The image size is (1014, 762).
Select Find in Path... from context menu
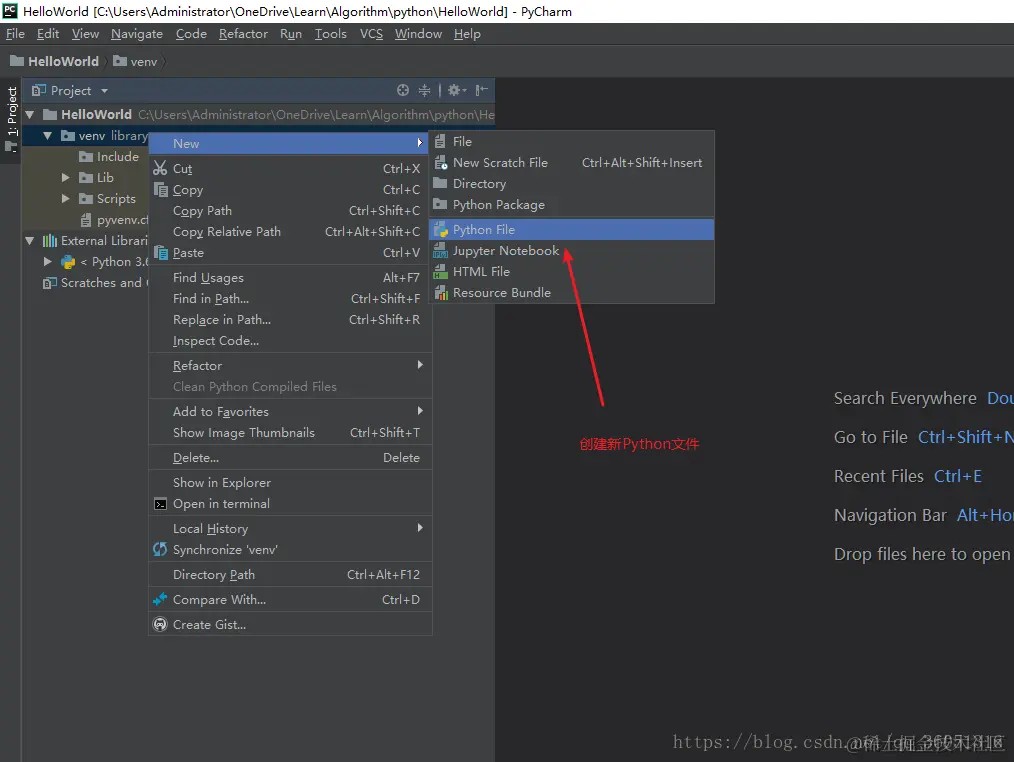tap(290, 298)
